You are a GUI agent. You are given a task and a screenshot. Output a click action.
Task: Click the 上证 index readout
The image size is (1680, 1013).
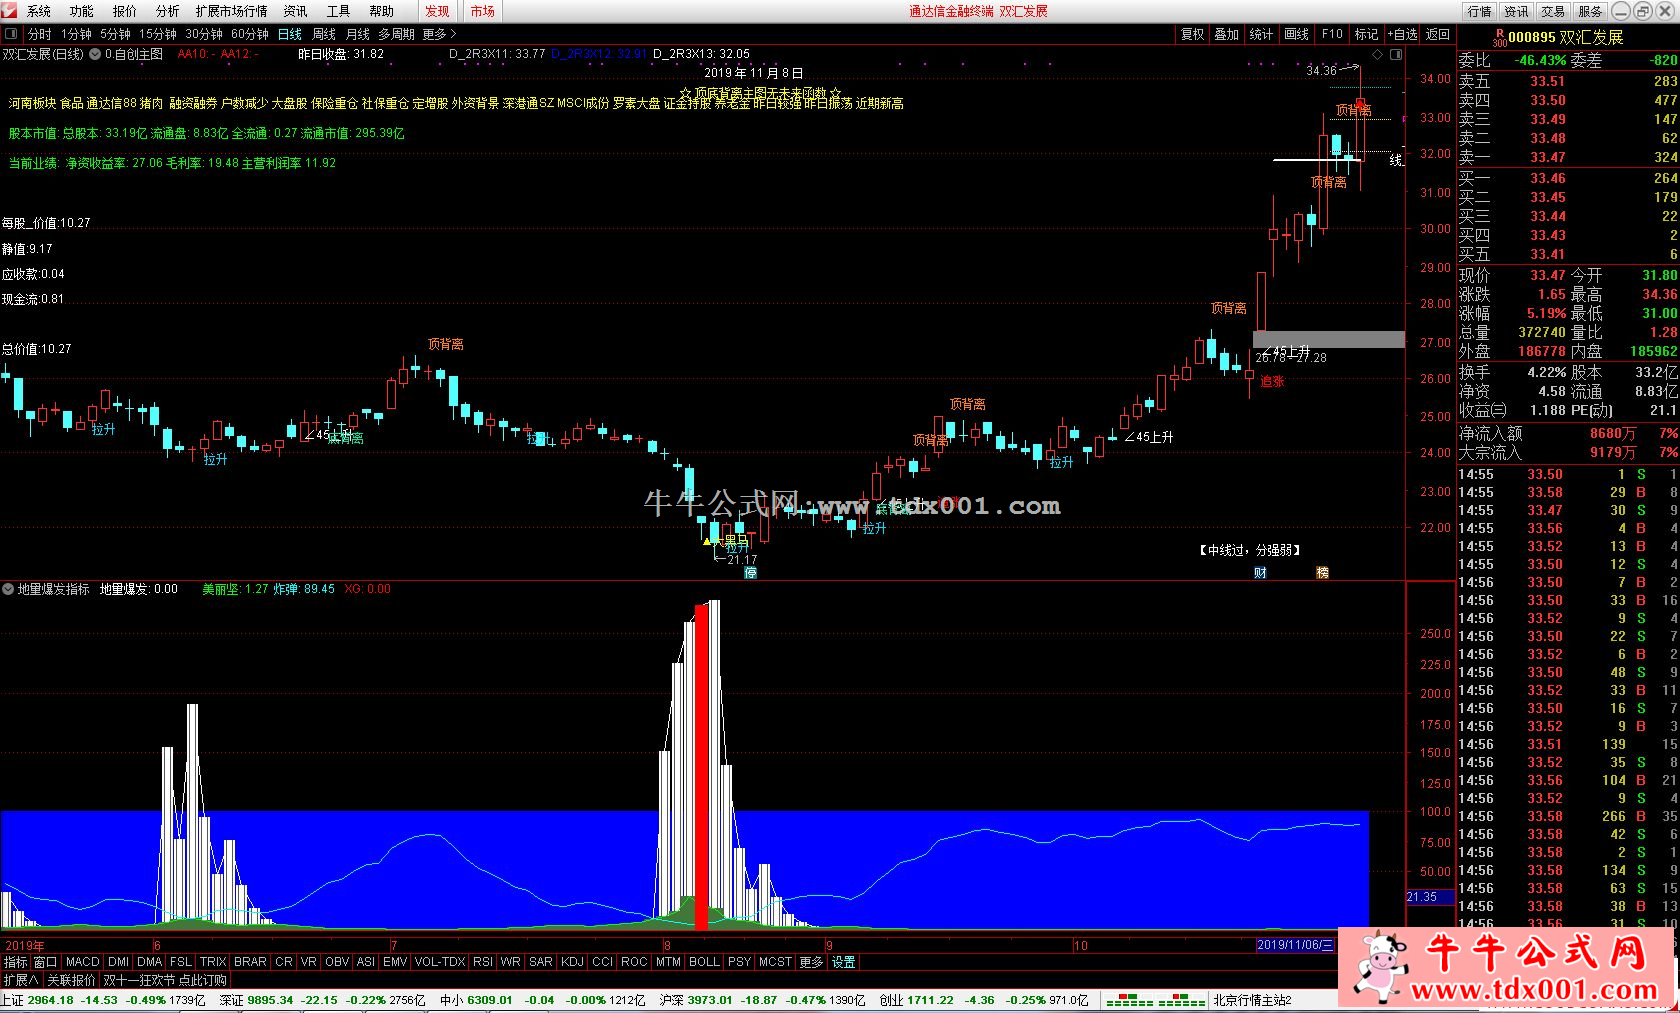click(x=103, y=1000)
